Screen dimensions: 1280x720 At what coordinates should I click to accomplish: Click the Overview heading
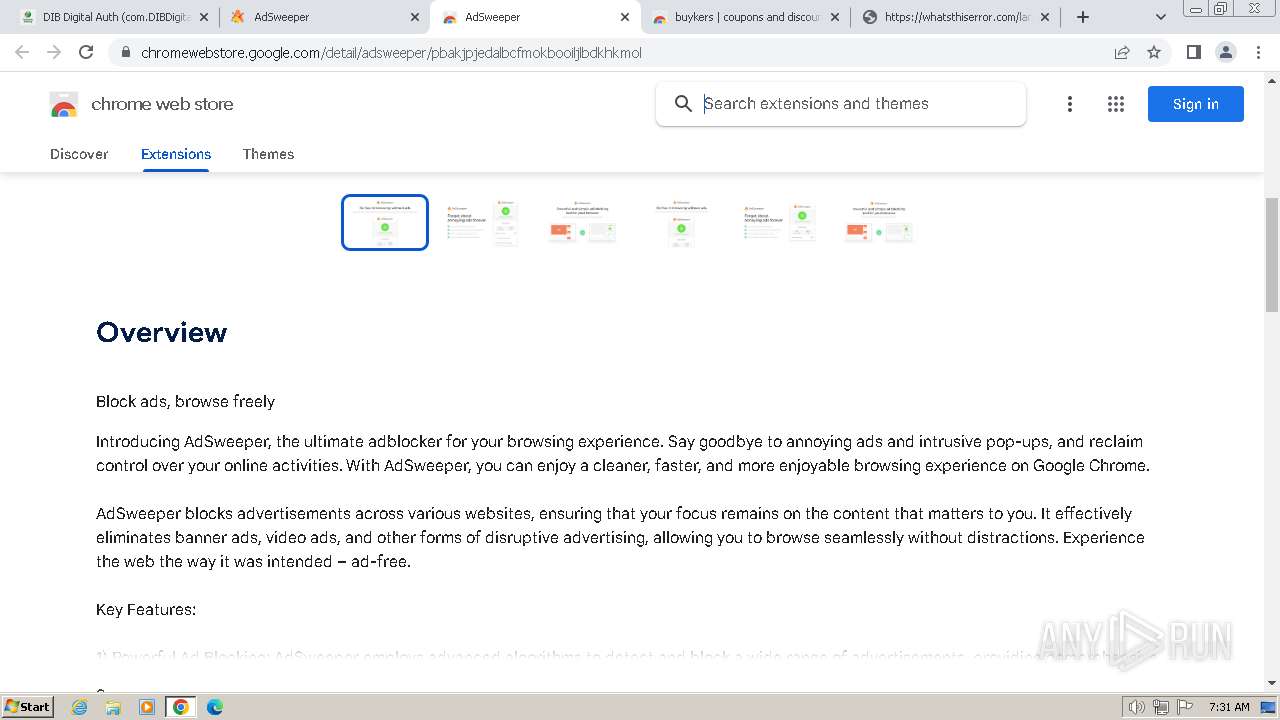162,332
